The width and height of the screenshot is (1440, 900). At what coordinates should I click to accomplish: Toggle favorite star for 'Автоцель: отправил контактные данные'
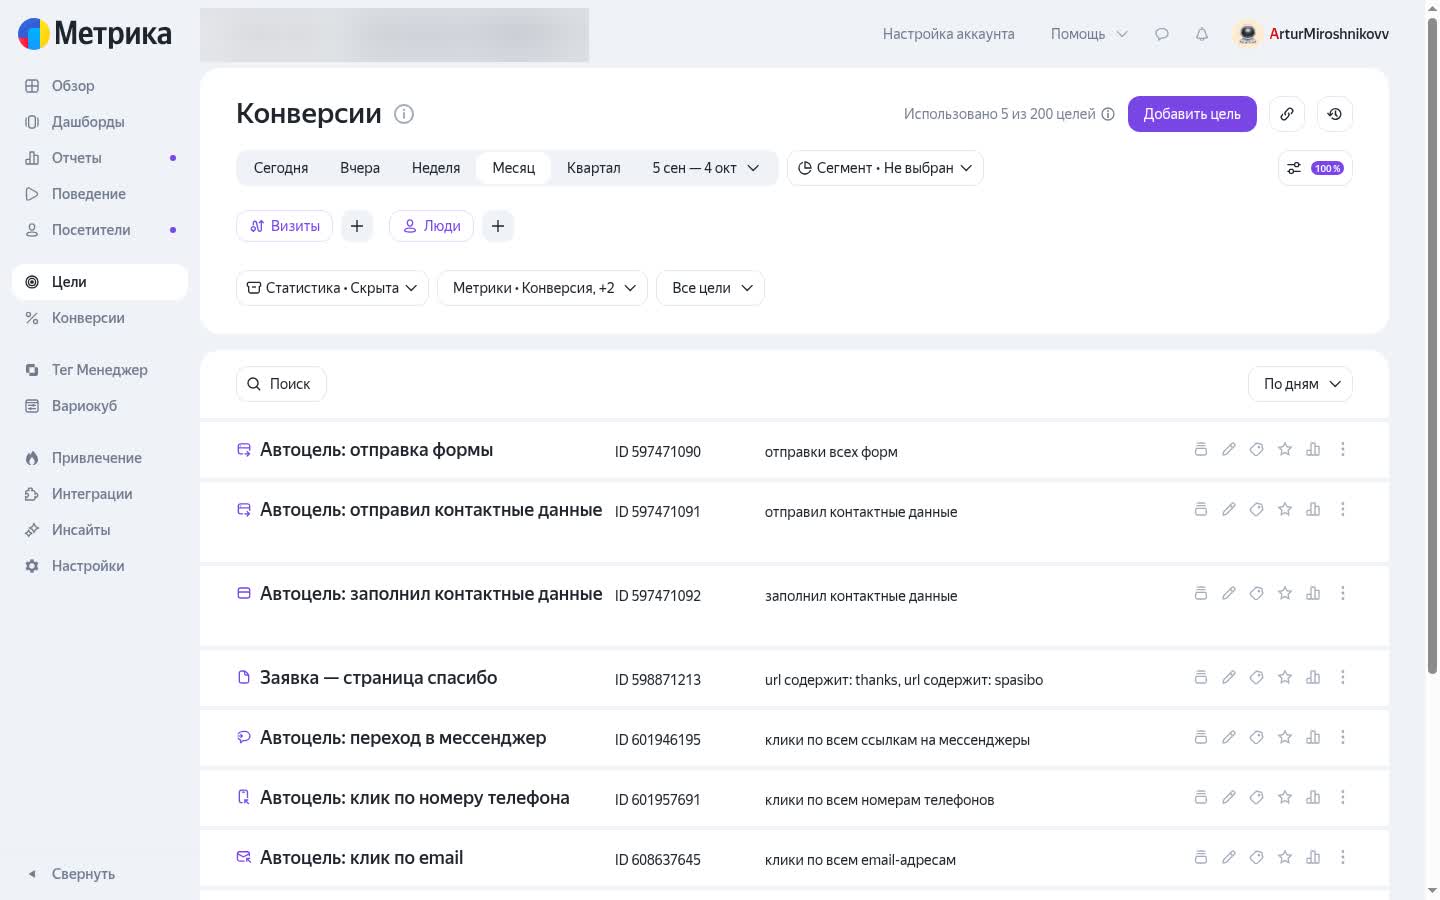[x=1285, y=510]
